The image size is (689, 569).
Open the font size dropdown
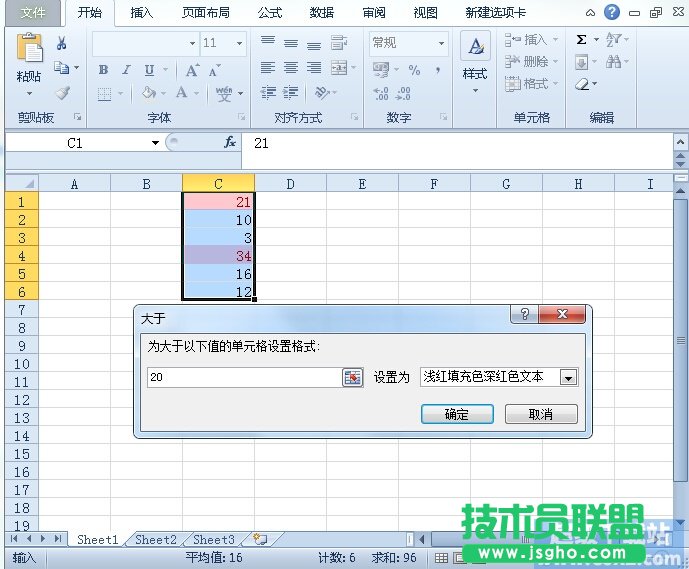239,44
